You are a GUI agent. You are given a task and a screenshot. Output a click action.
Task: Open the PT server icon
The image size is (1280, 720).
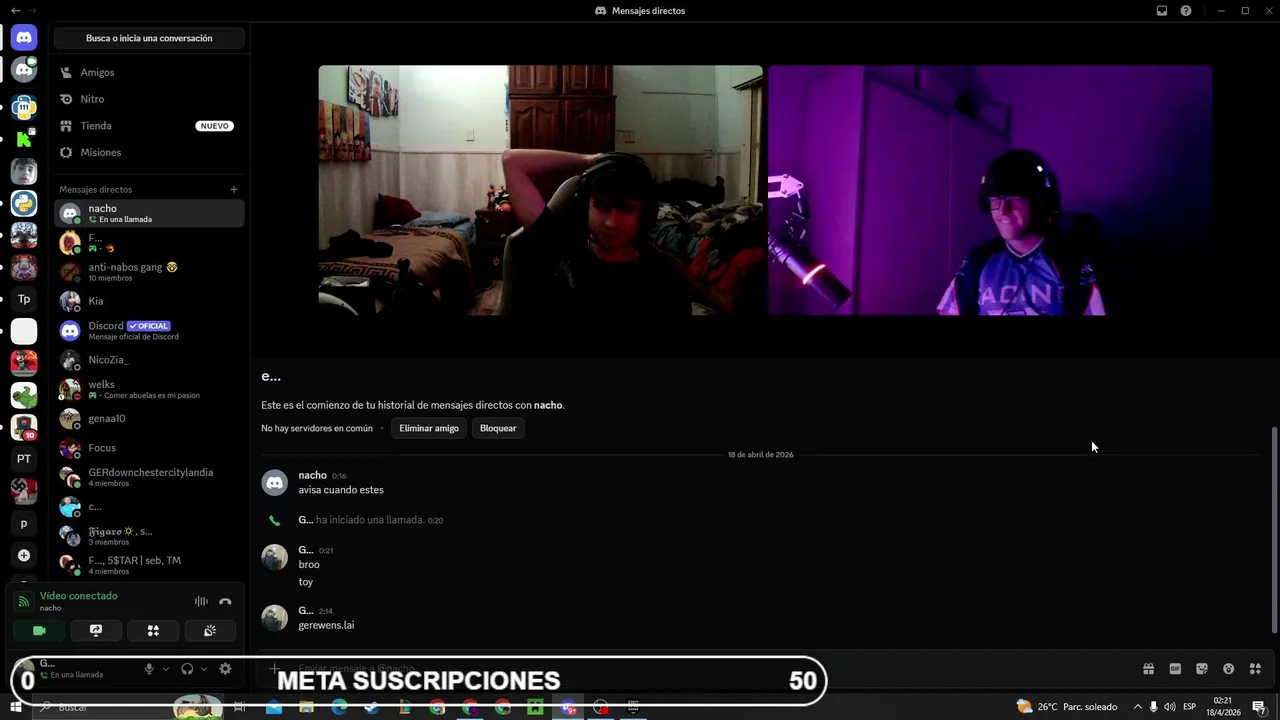[x=24, y=459]
